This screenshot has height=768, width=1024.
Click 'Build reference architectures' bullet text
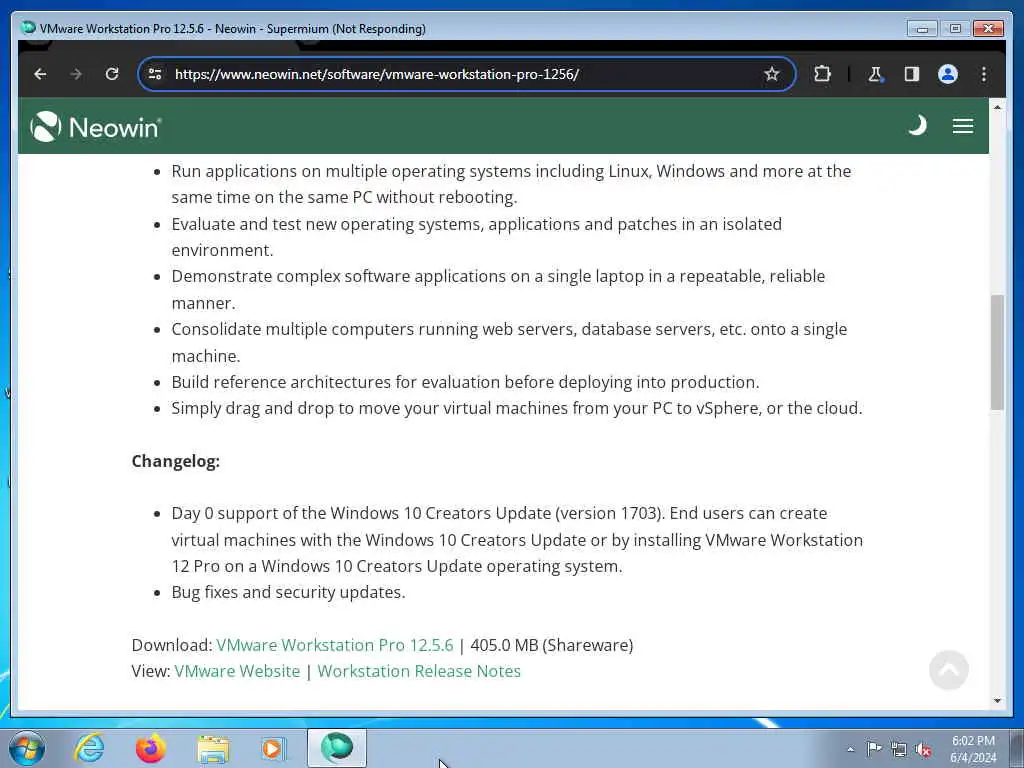pos(465,382)
